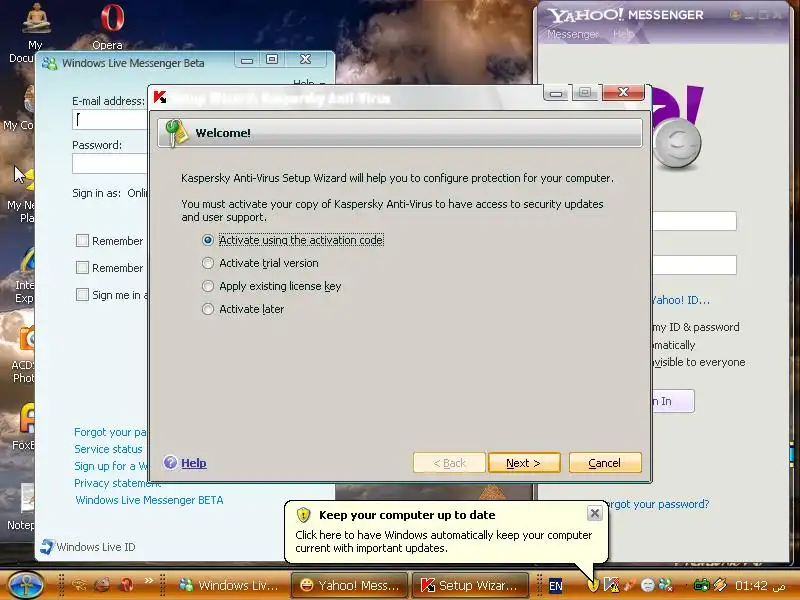
Task: Click the Kaspersky logo in the wizard title bar
Action: click(160, 97)
